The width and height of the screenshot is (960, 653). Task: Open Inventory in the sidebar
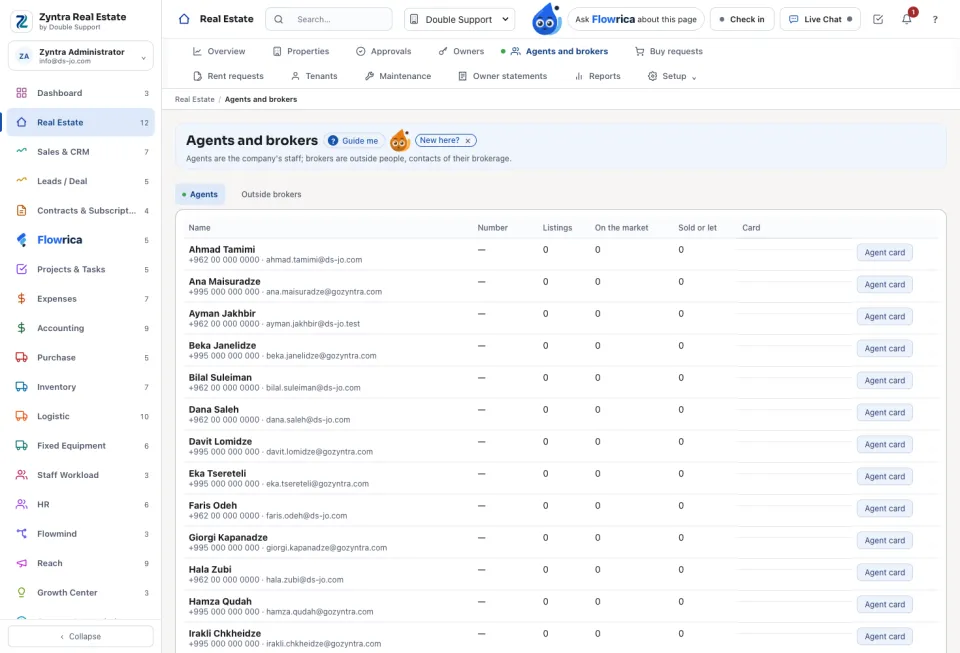pos(81,387)
